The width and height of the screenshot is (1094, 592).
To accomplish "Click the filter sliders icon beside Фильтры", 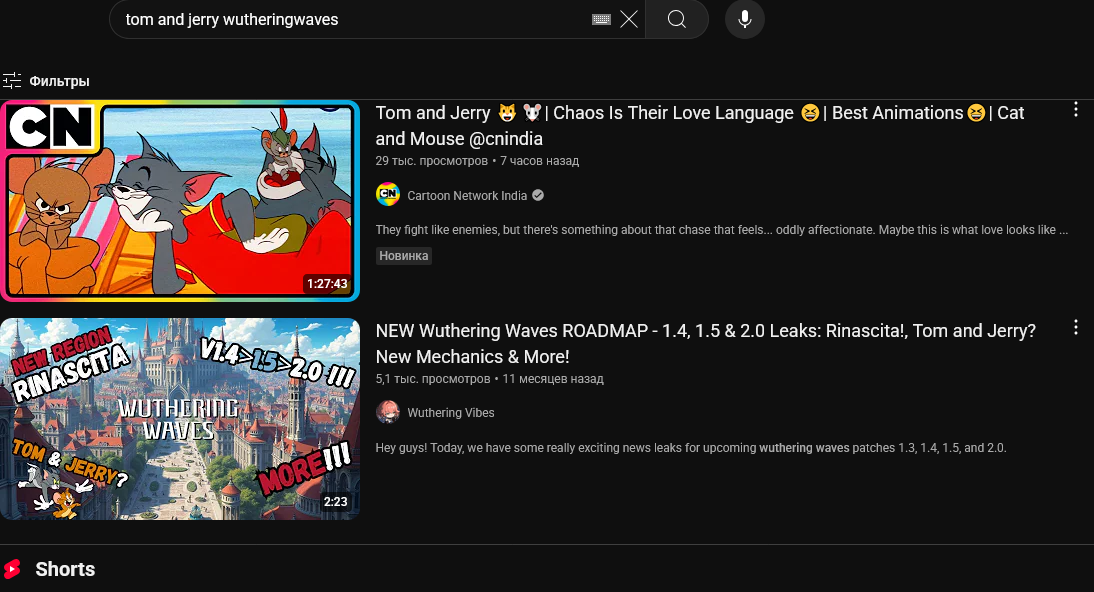I will point(12,81).
